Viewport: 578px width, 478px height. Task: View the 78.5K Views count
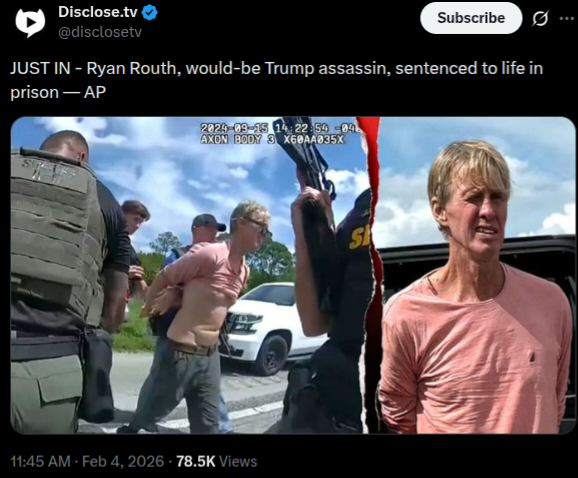(217, 461)
